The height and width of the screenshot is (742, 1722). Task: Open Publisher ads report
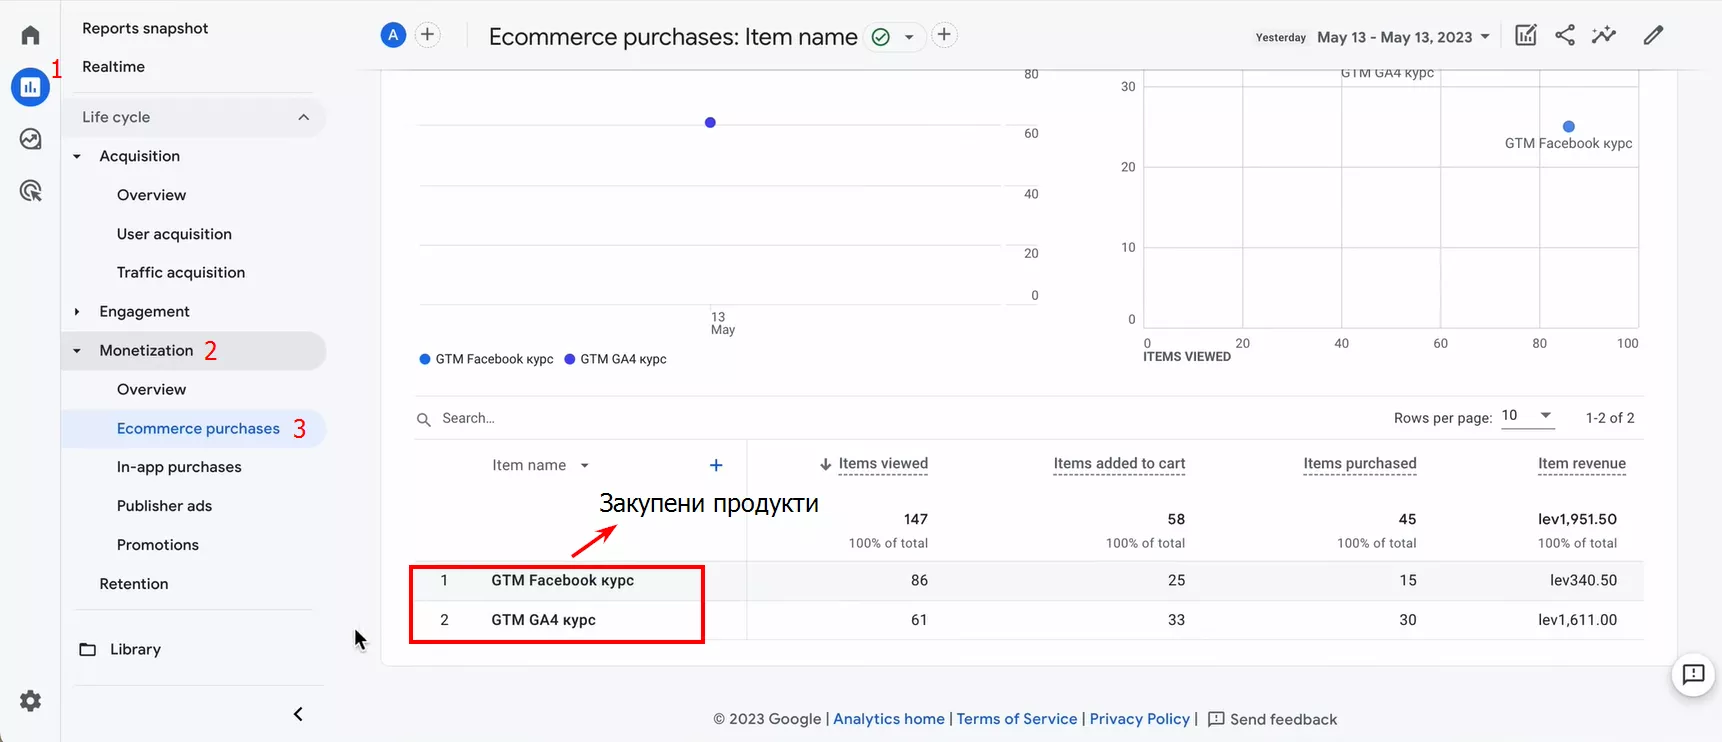pos(164,506)
